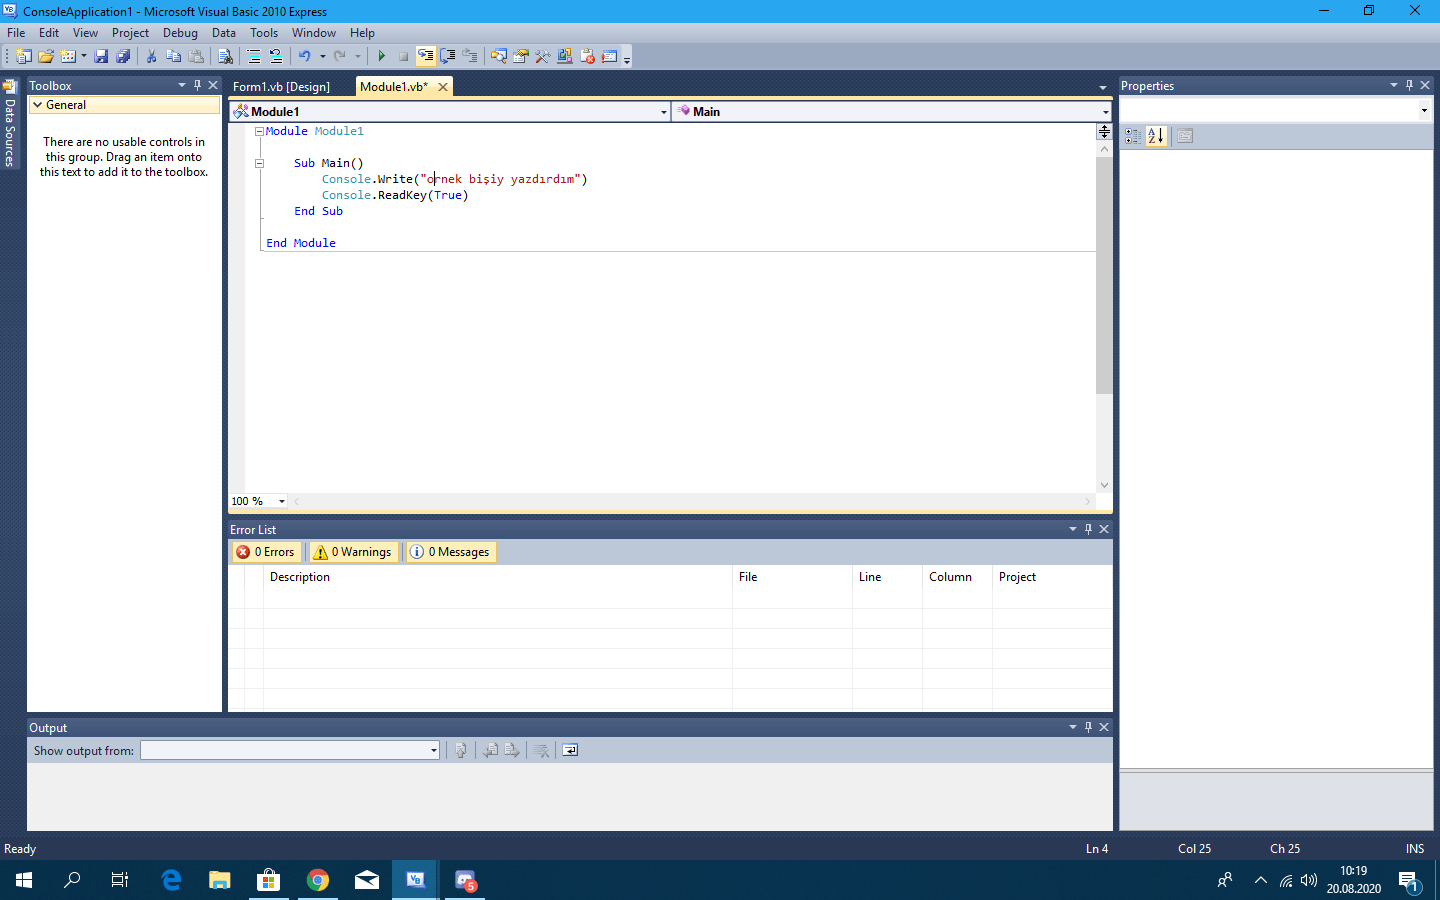1440x900 pixels.
Task: Open the Data Sources side tab
Action: point(10,123)
